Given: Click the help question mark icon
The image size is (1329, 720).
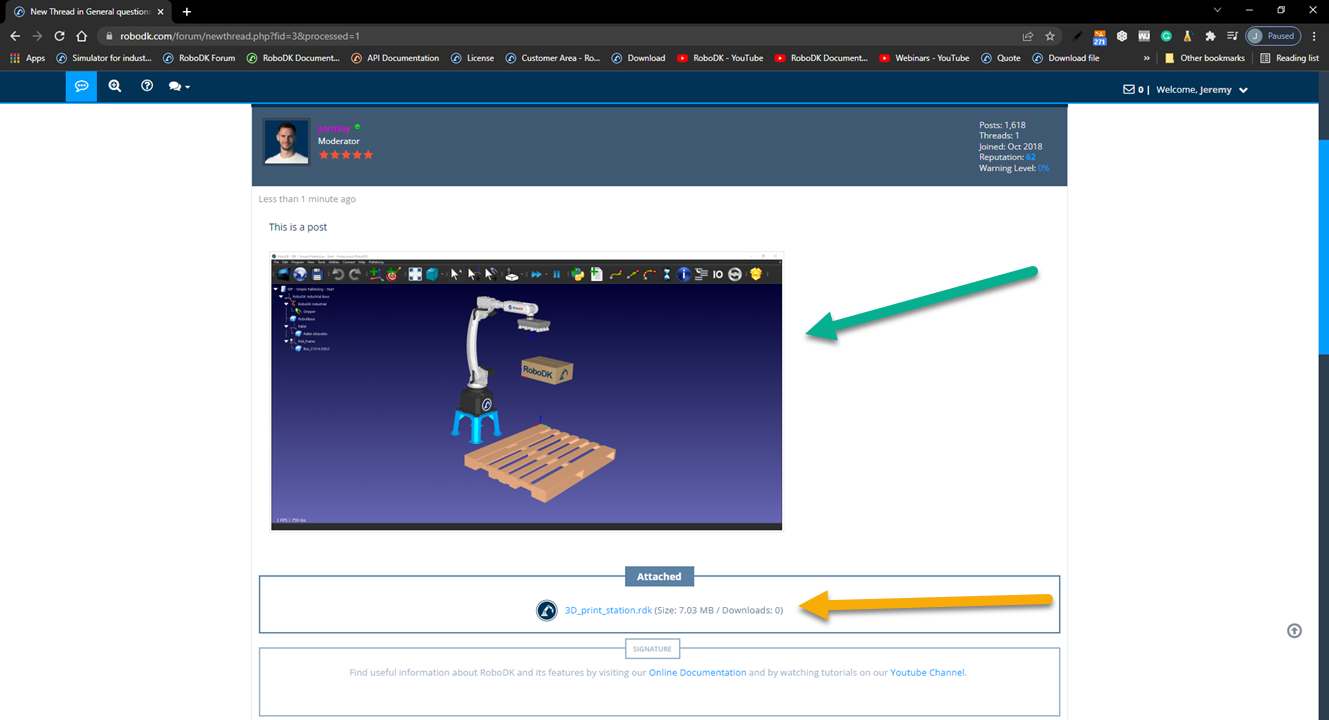Looking at the screenshot, I should [147, 87].
